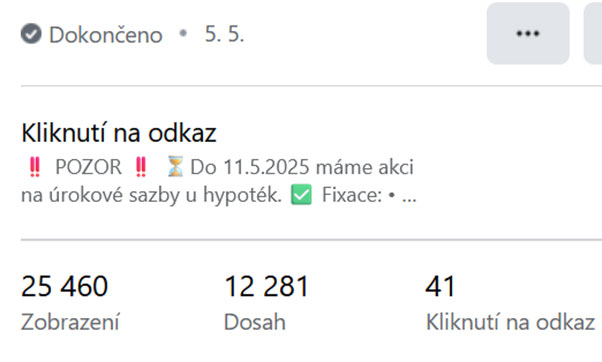Click the POZOR text in the ad description

click(88, 167)
